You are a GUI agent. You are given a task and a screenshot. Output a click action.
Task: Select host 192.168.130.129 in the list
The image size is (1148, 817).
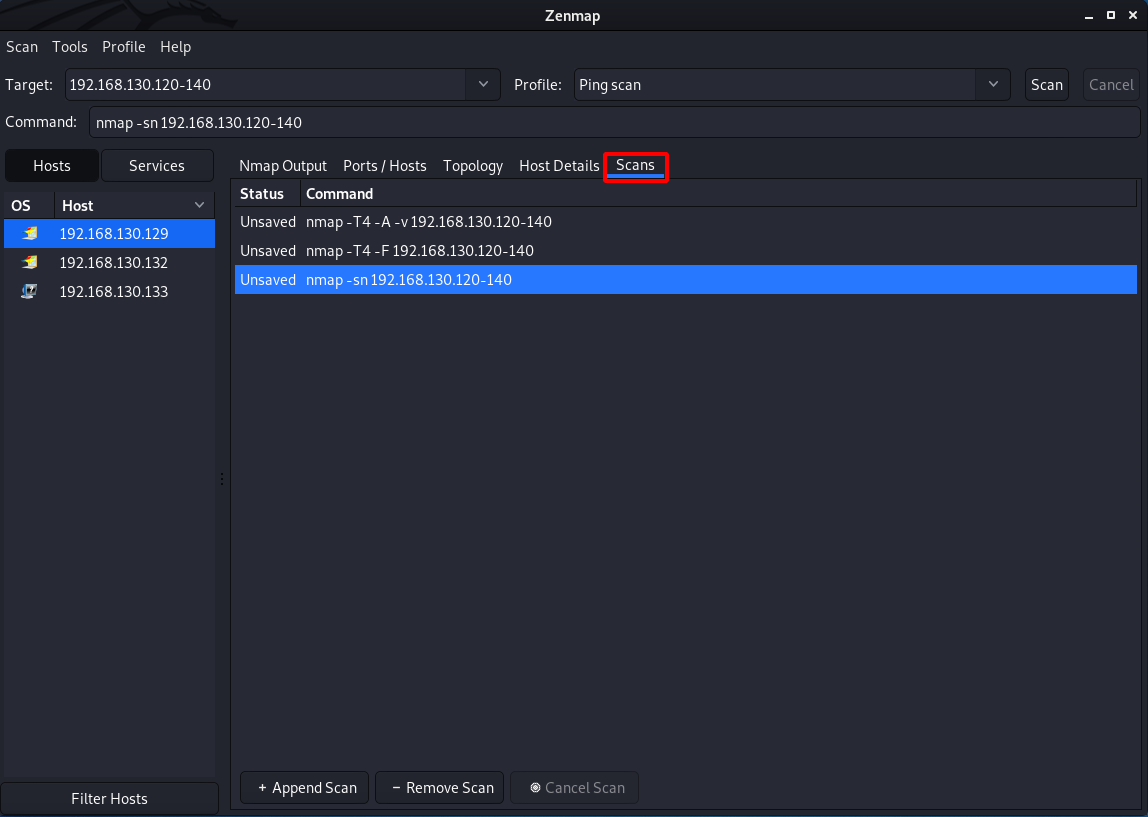(110, 234)
